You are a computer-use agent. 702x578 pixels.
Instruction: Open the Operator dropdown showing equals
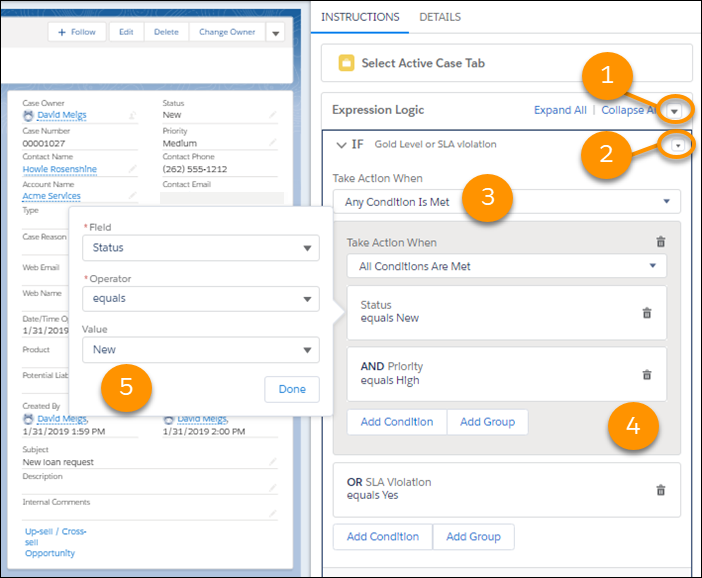200,298
